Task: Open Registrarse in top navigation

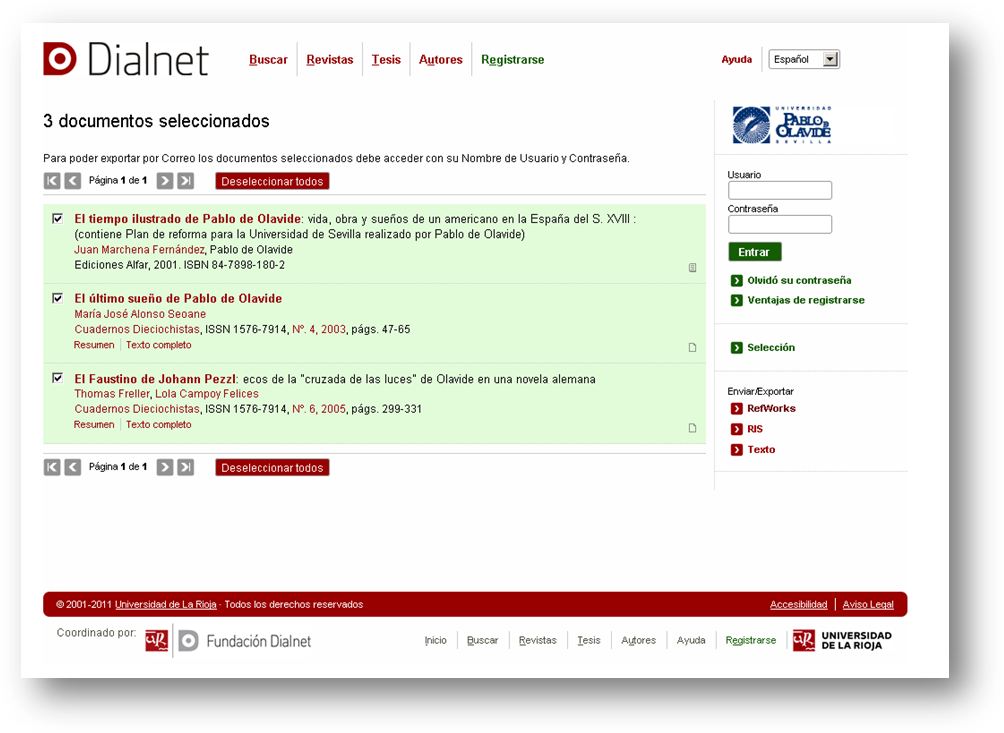Action: coord(513,60)
